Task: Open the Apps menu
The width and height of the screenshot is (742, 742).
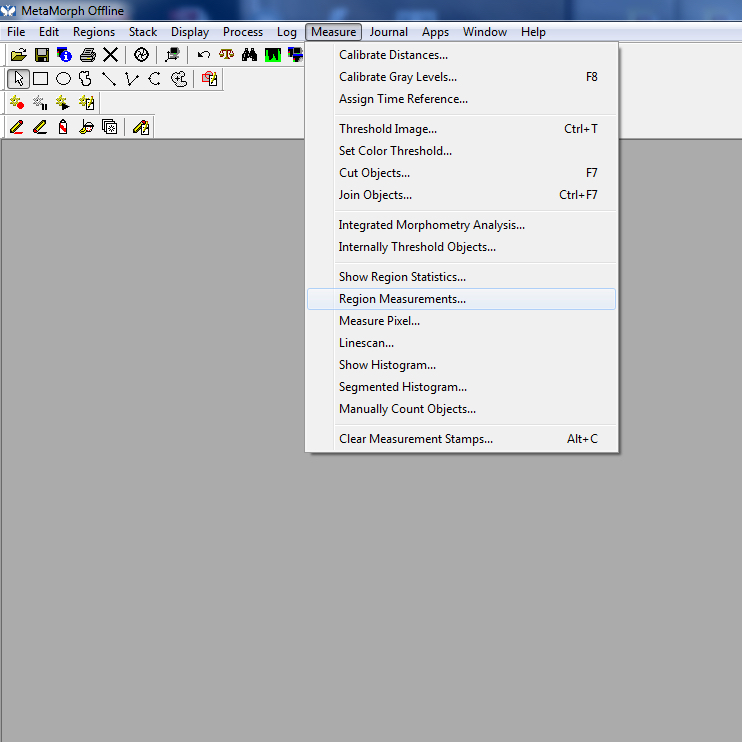Action: pos(435,32)
